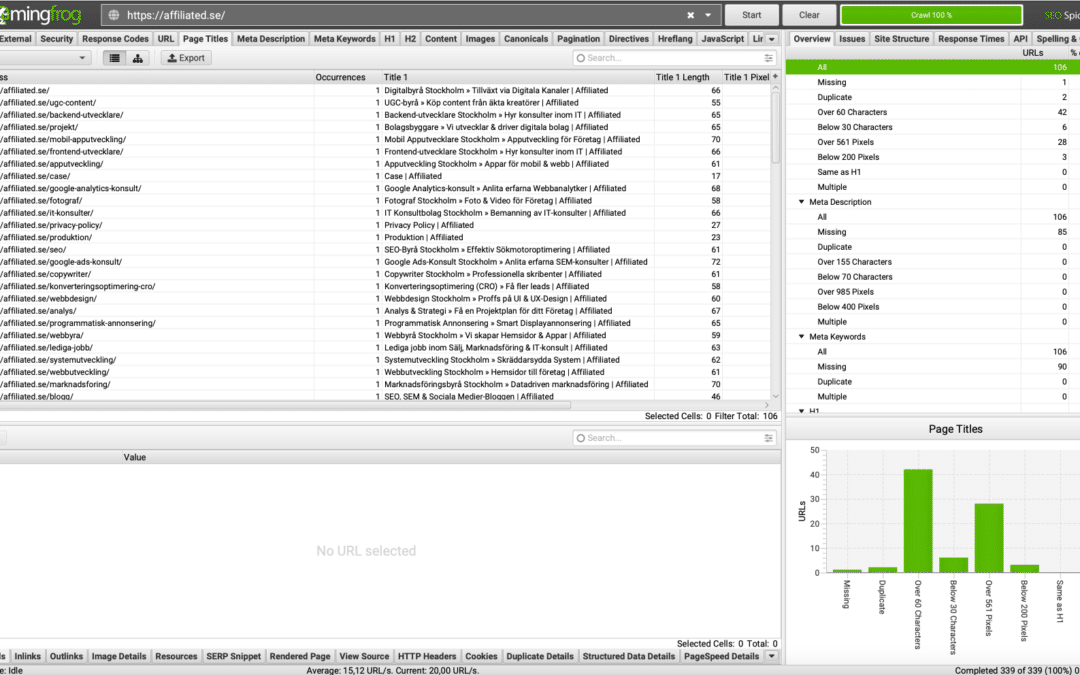Click the globe icon in the URL bar
Screen dimensions: 1080x675
point(114,15)
